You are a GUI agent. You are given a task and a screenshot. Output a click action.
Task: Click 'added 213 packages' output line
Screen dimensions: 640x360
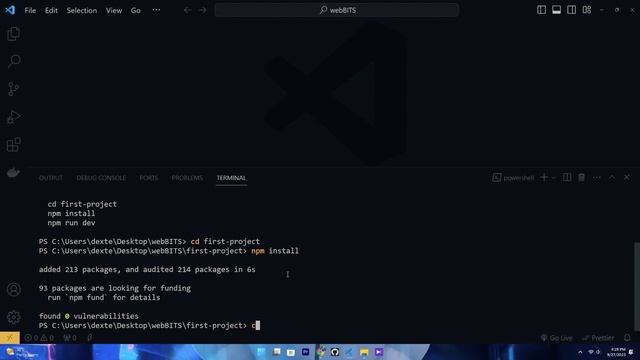pos(147,269)
